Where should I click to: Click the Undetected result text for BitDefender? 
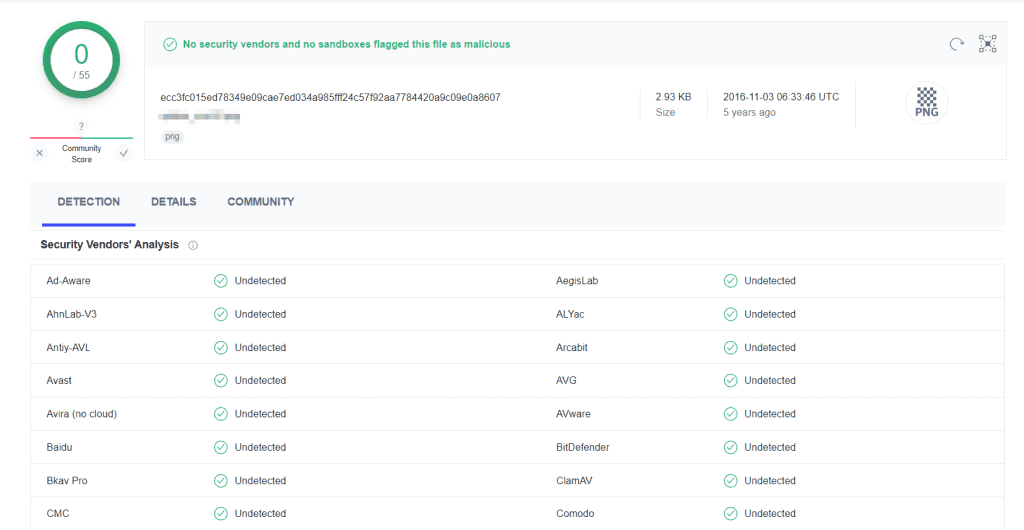[770, 447]
